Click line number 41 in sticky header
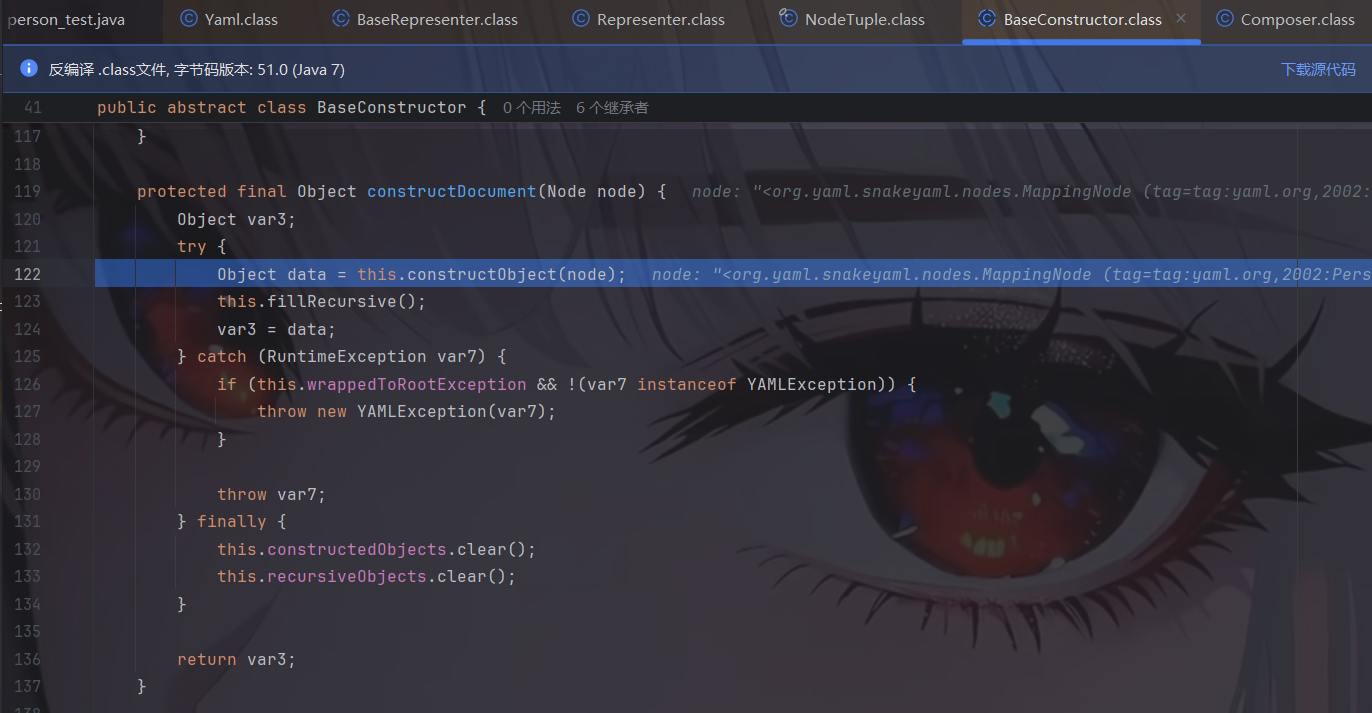Screen dimensions: 1372x713 pyautogui.click(x=32, y=107)
